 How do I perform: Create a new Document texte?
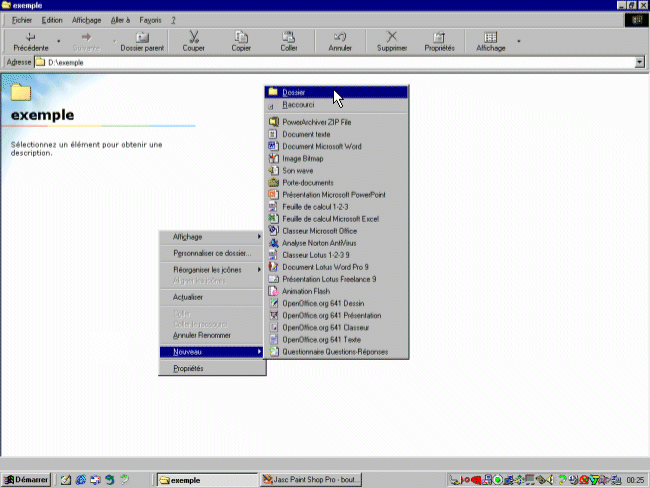click(336, 134)
